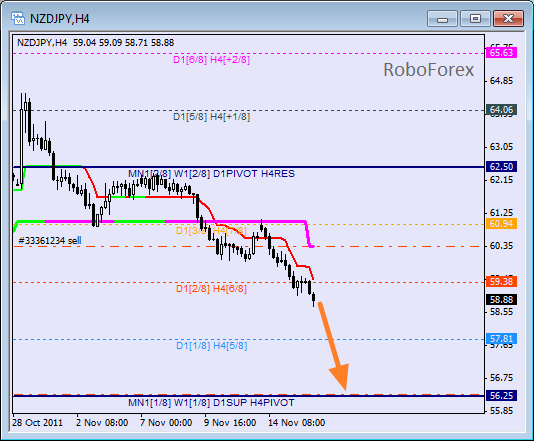Viewport: 534px width, 441px height.
Task: Click the 14 Nov 08:00 time axis marker
Action: pos(296,423)
